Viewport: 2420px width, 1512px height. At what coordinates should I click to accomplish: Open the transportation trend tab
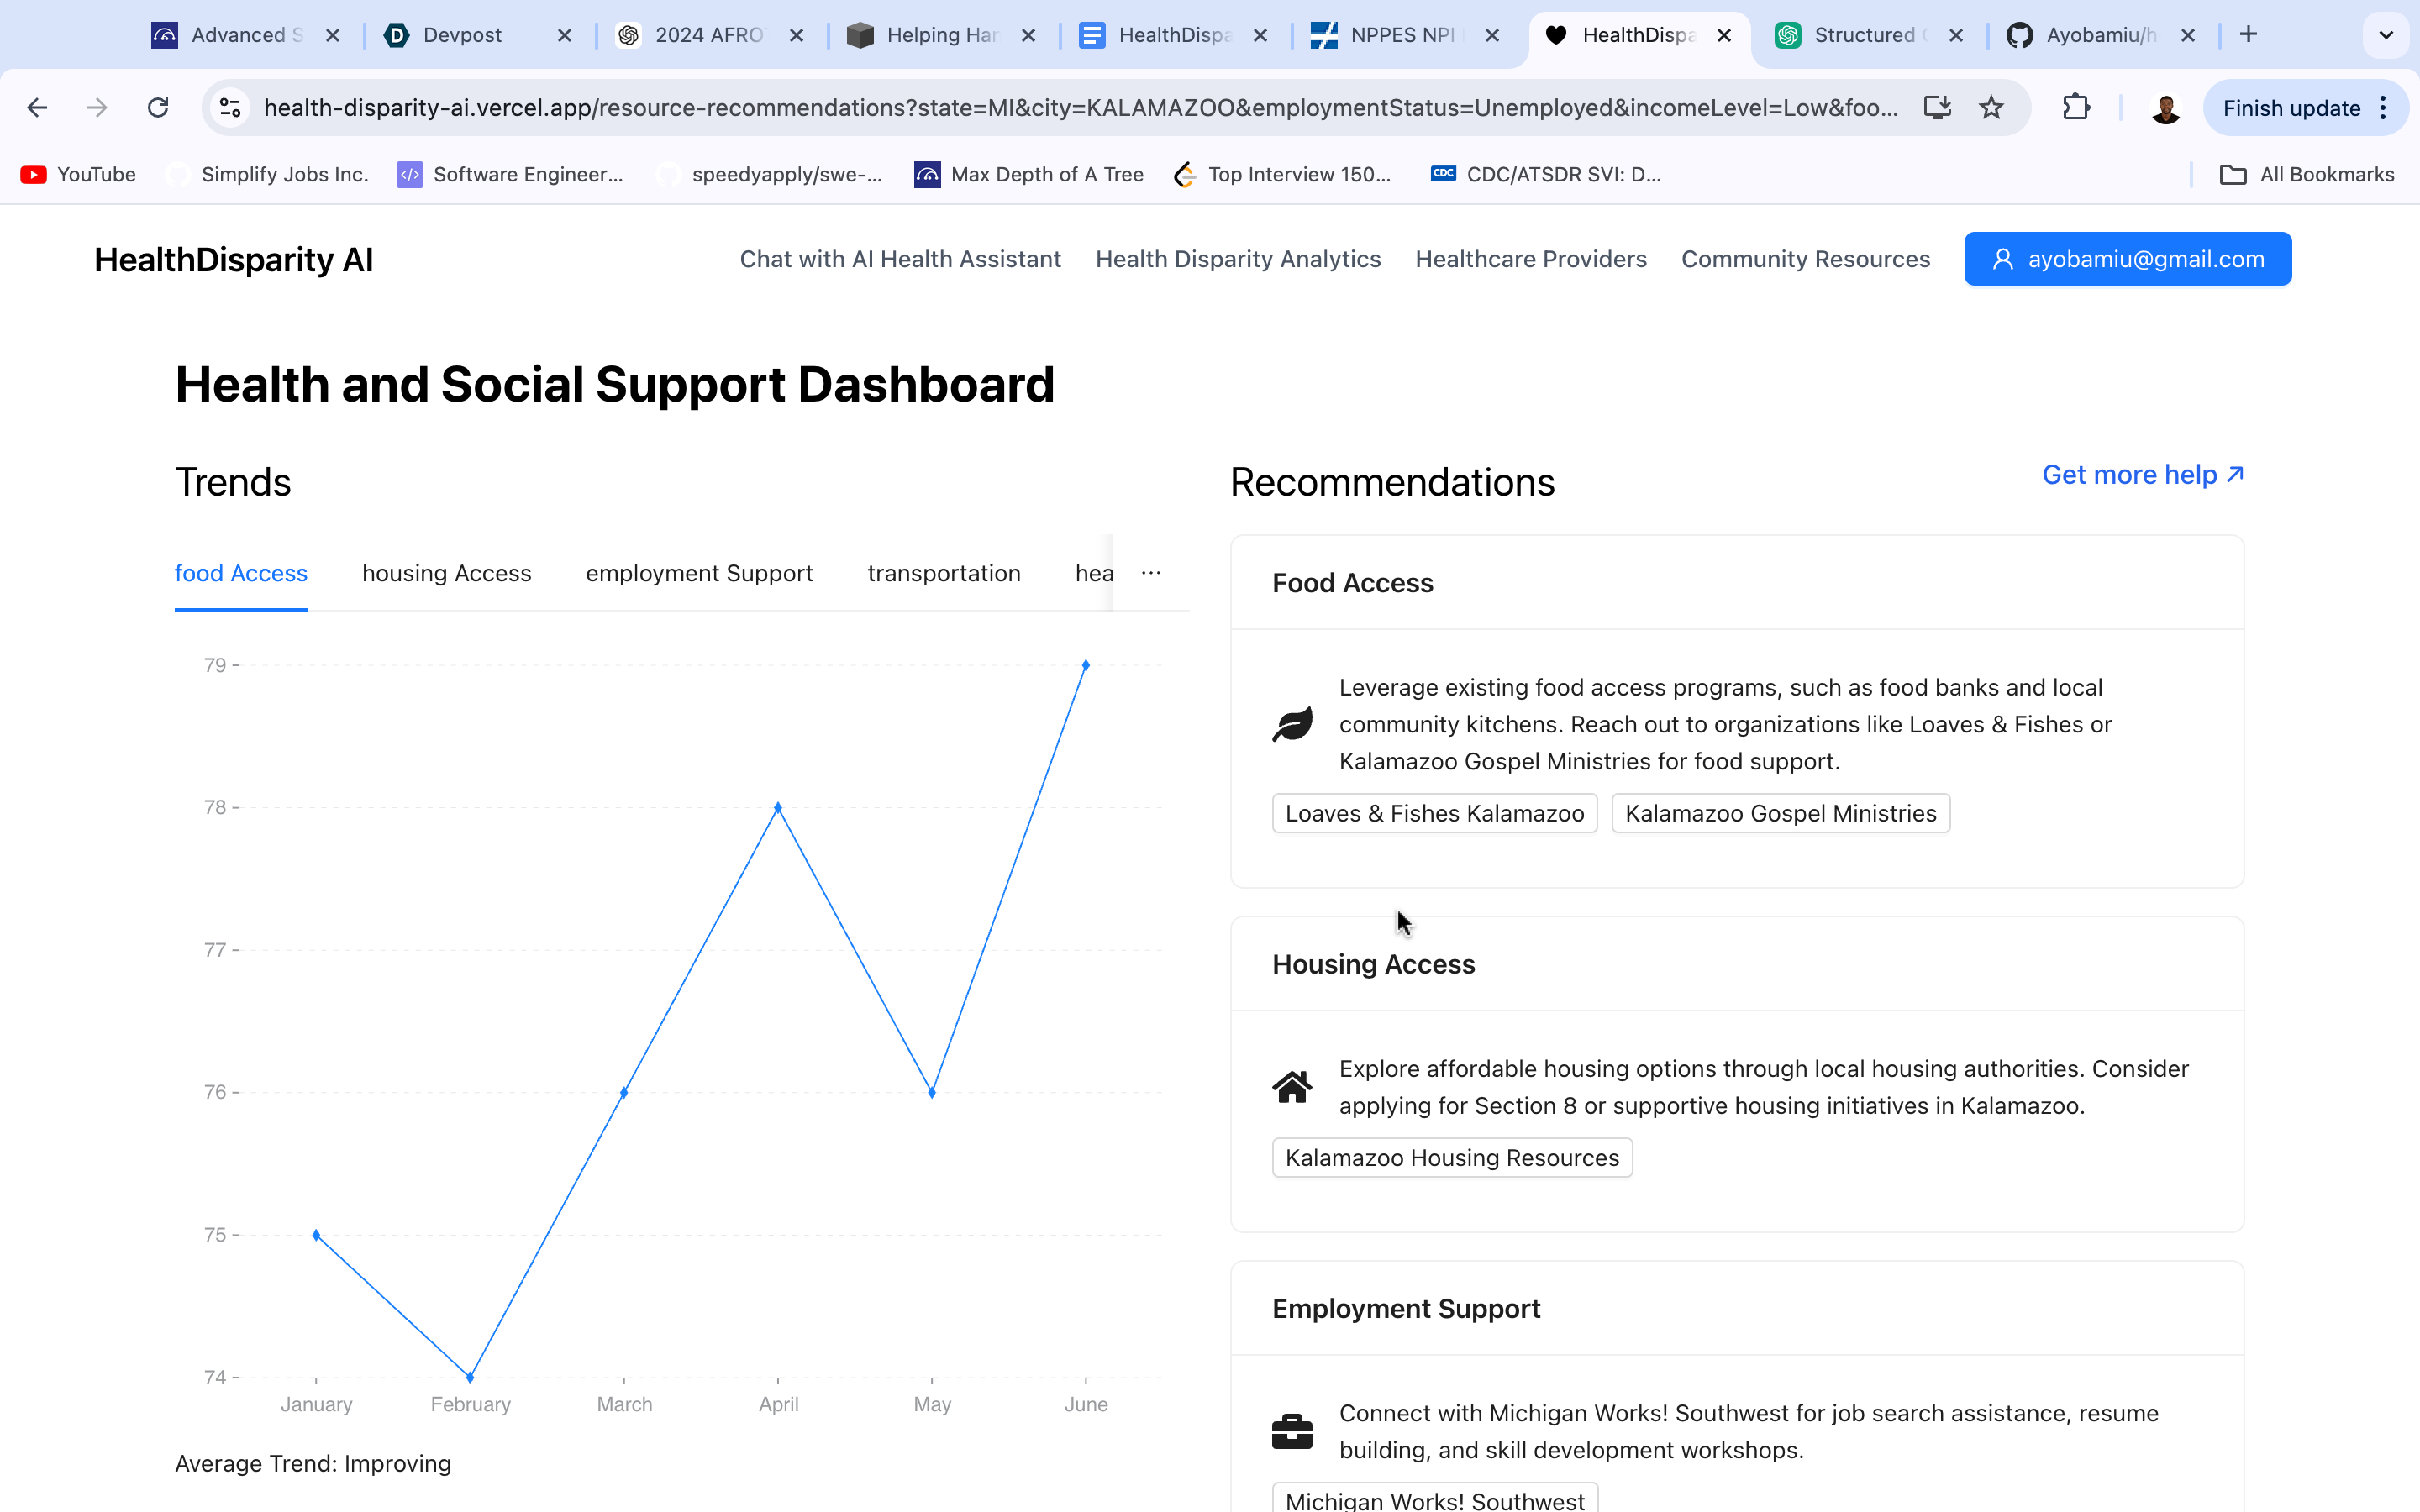coord(943,573)
